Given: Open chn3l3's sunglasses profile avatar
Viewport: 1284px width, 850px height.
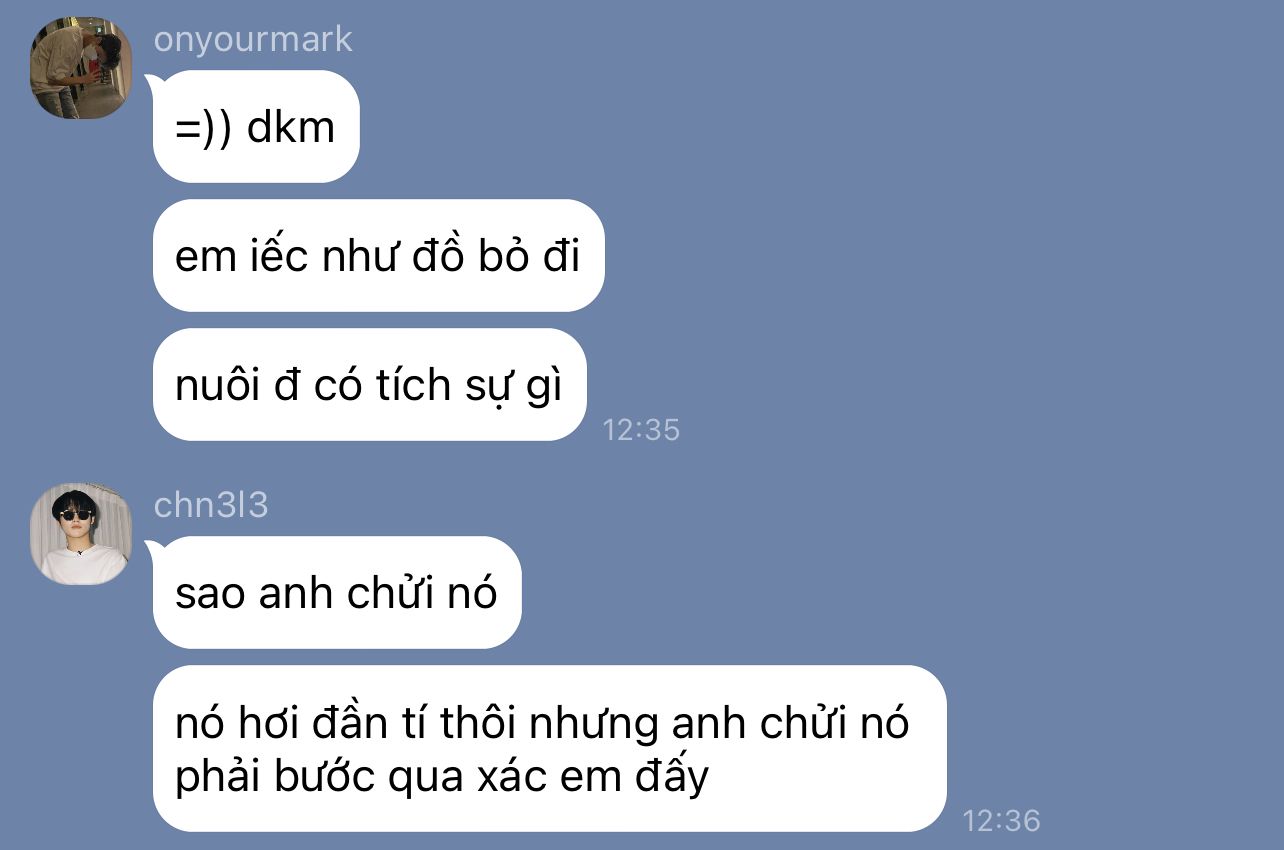Looking at the screenshot, I should 82,534.
